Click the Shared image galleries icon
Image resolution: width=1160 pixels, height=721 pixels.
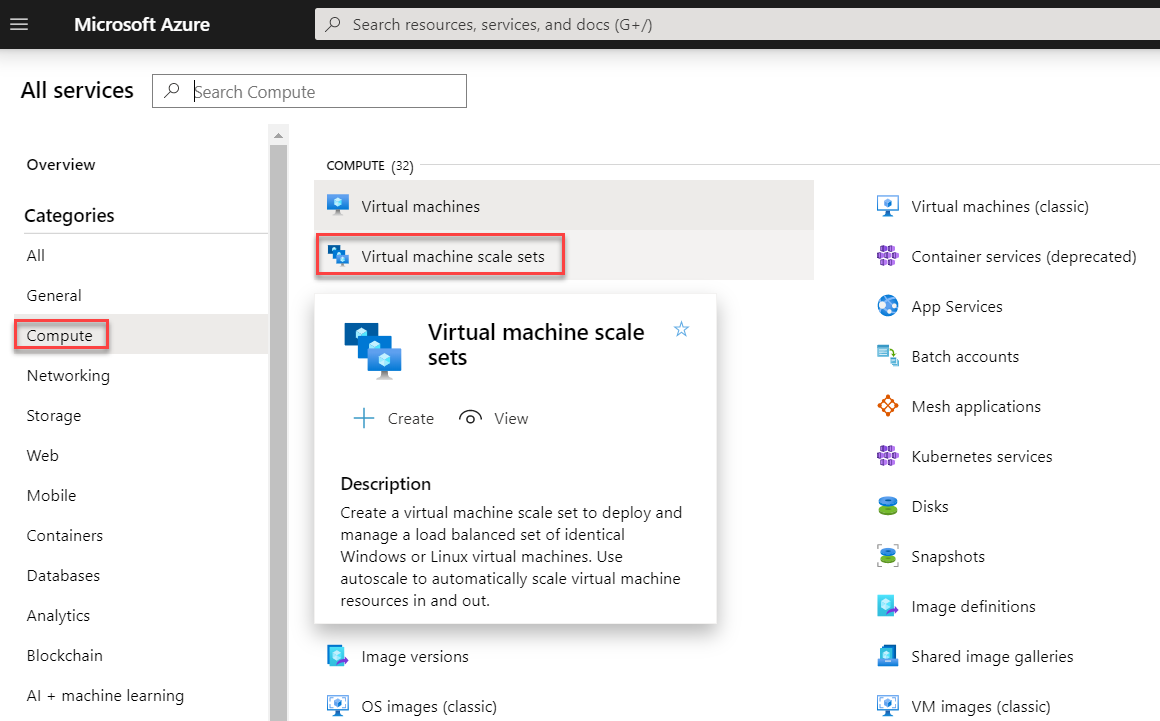tap(888, 656)
